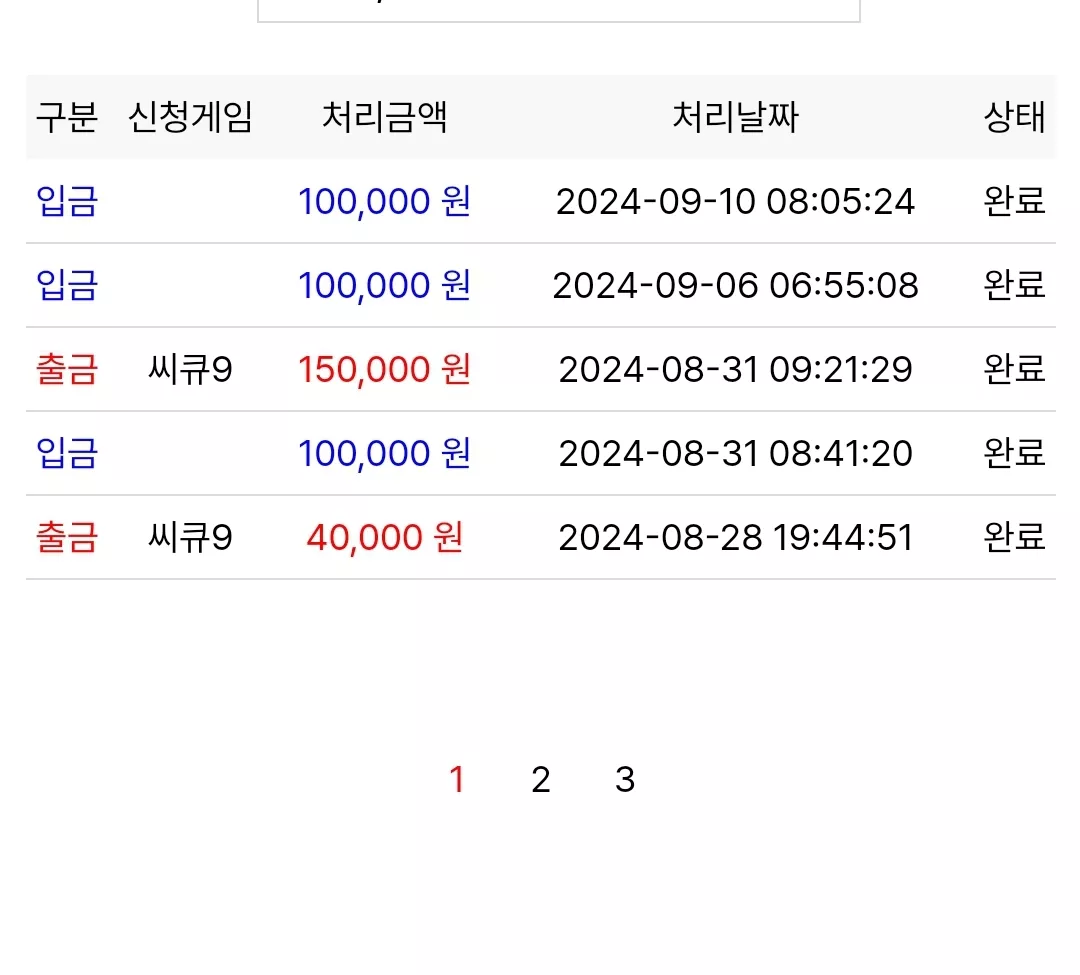The image size is (1080, 975).
Task: Click the date 2024-08-31 09:21:29
Action: [736, 370]
